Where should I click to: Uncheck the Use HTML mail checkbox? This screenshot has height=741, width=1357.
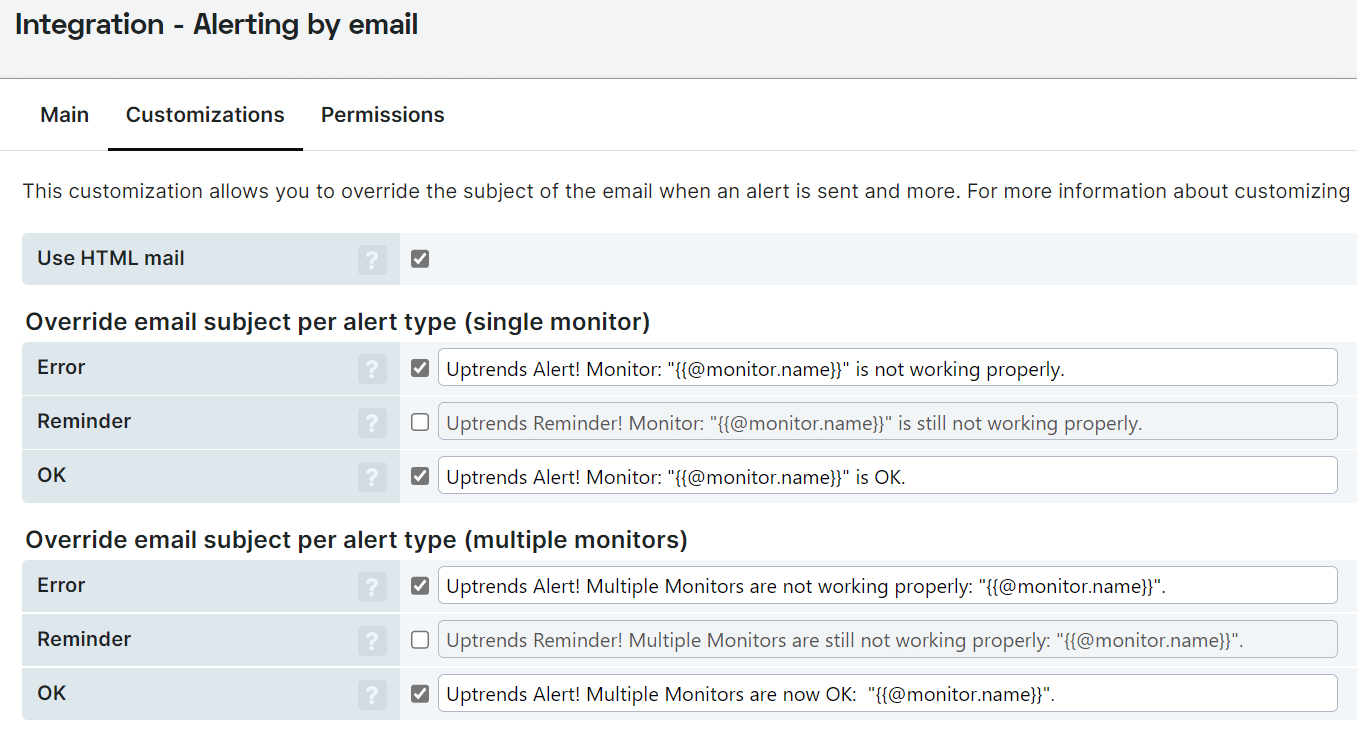pos(420,259)
